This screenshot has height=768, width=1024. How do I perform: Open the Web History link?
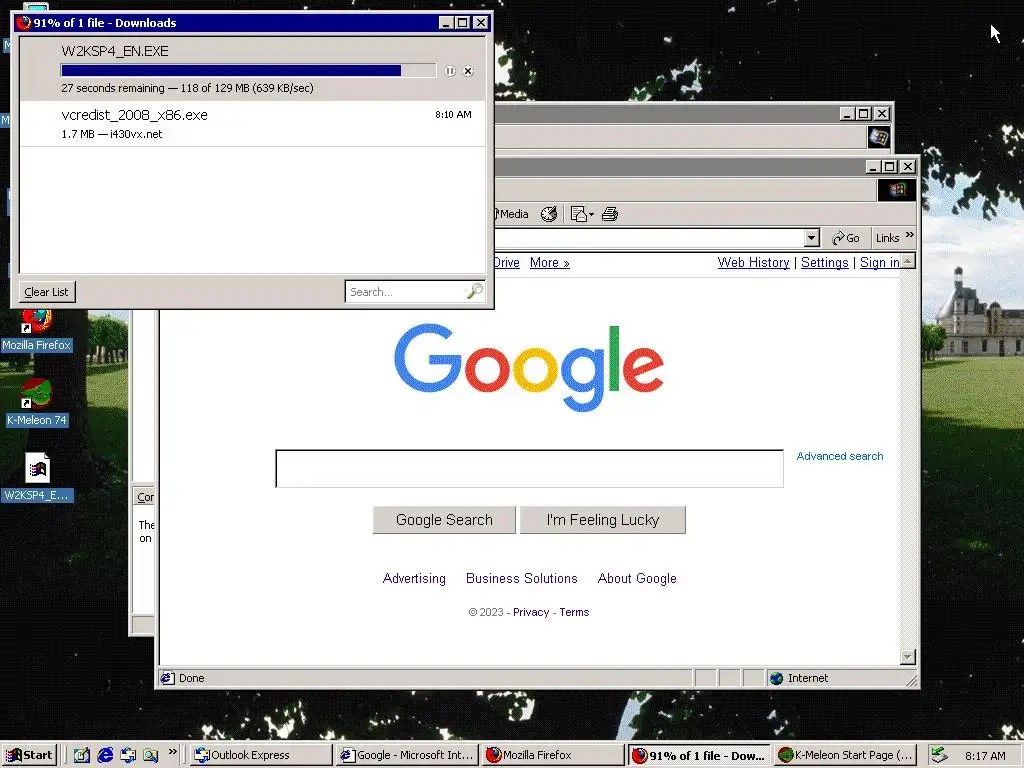coord(754,263)
